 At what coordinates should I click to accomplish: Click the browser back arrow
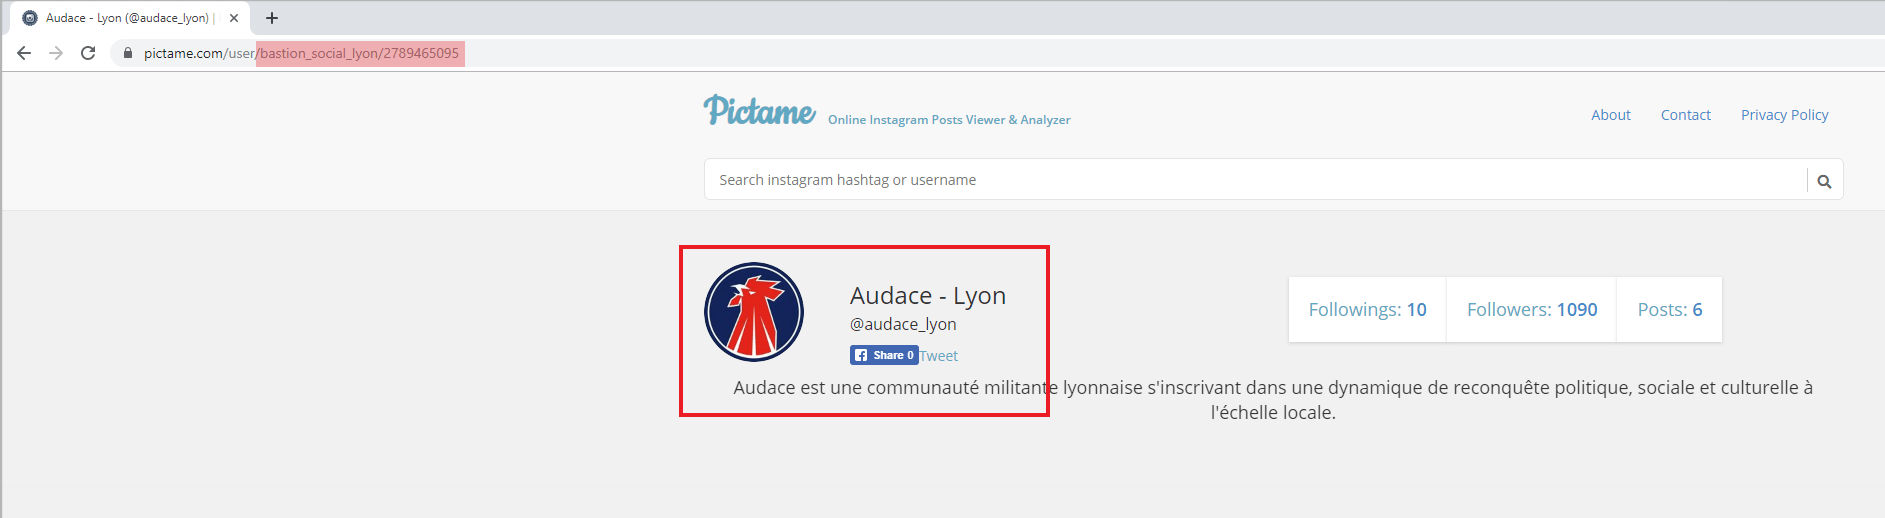(x=24, y=53)
